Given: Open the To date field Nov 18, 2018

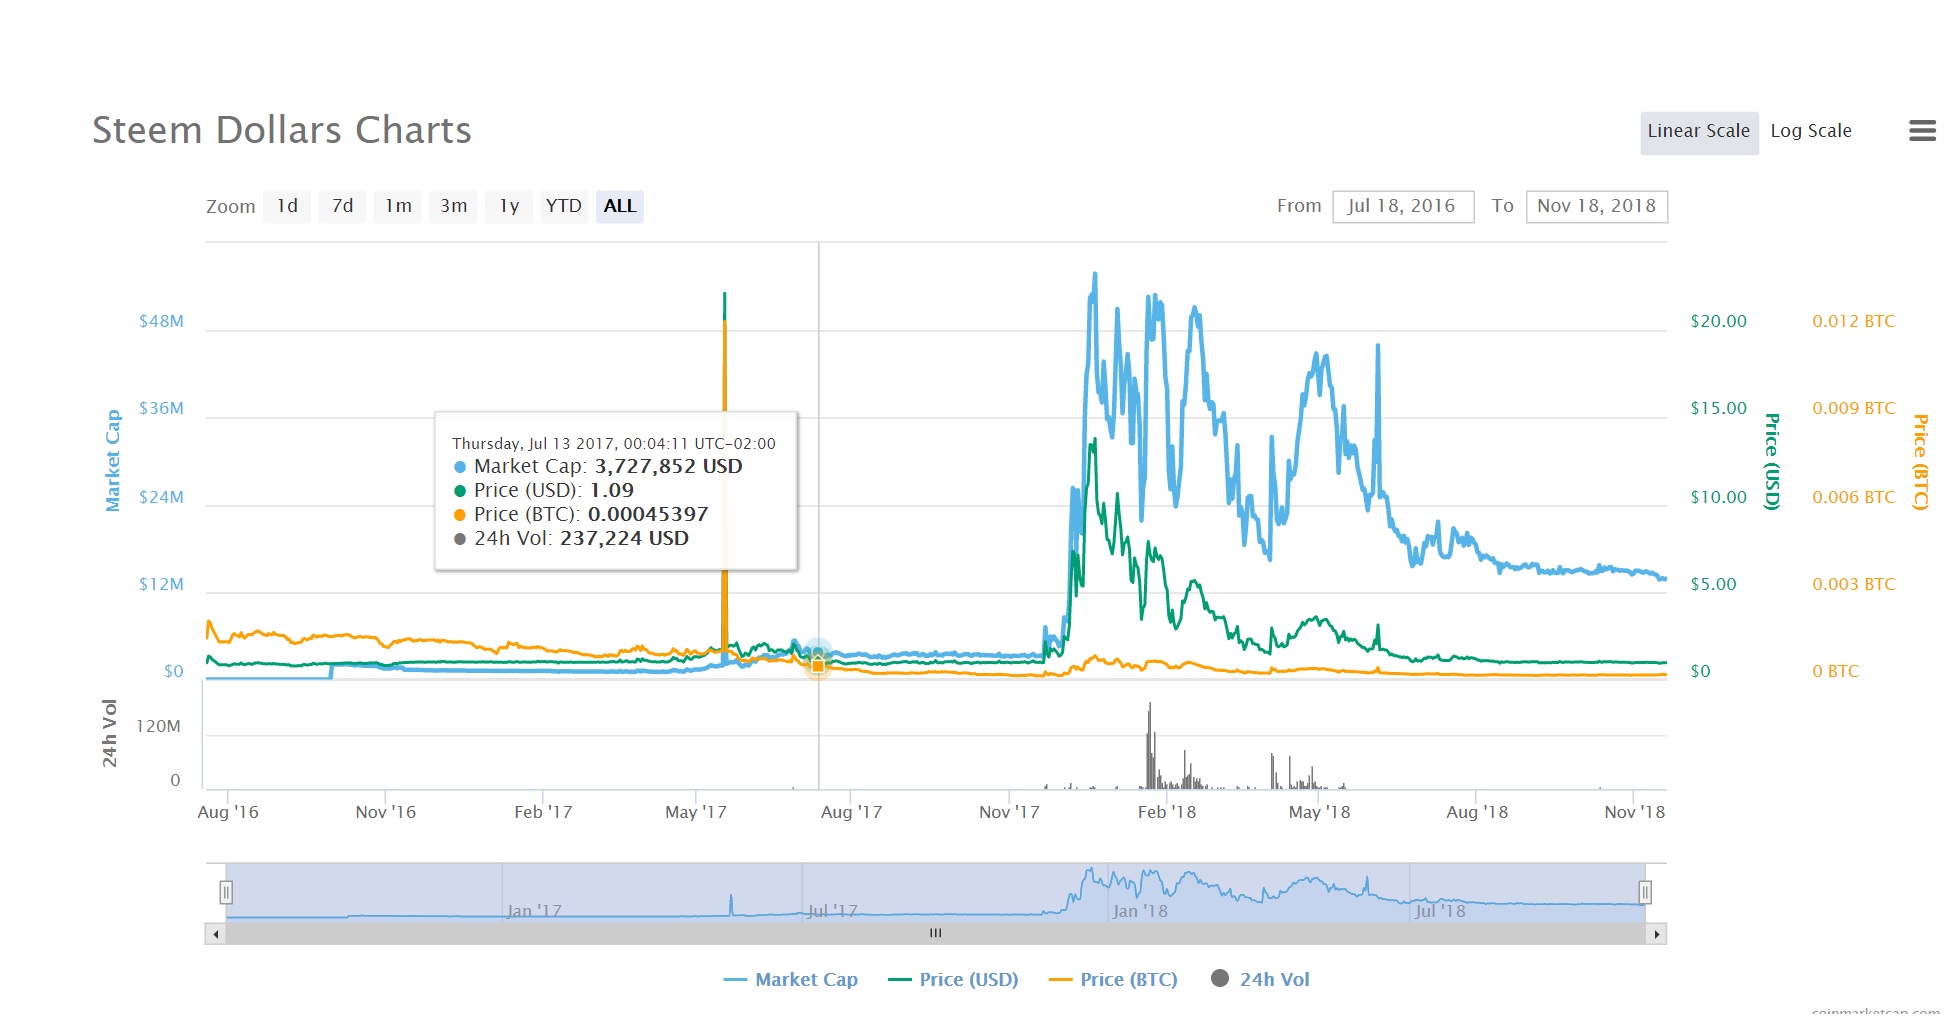Looking at the screenshot, I should pyautogui.click(x=1597, y=206).
